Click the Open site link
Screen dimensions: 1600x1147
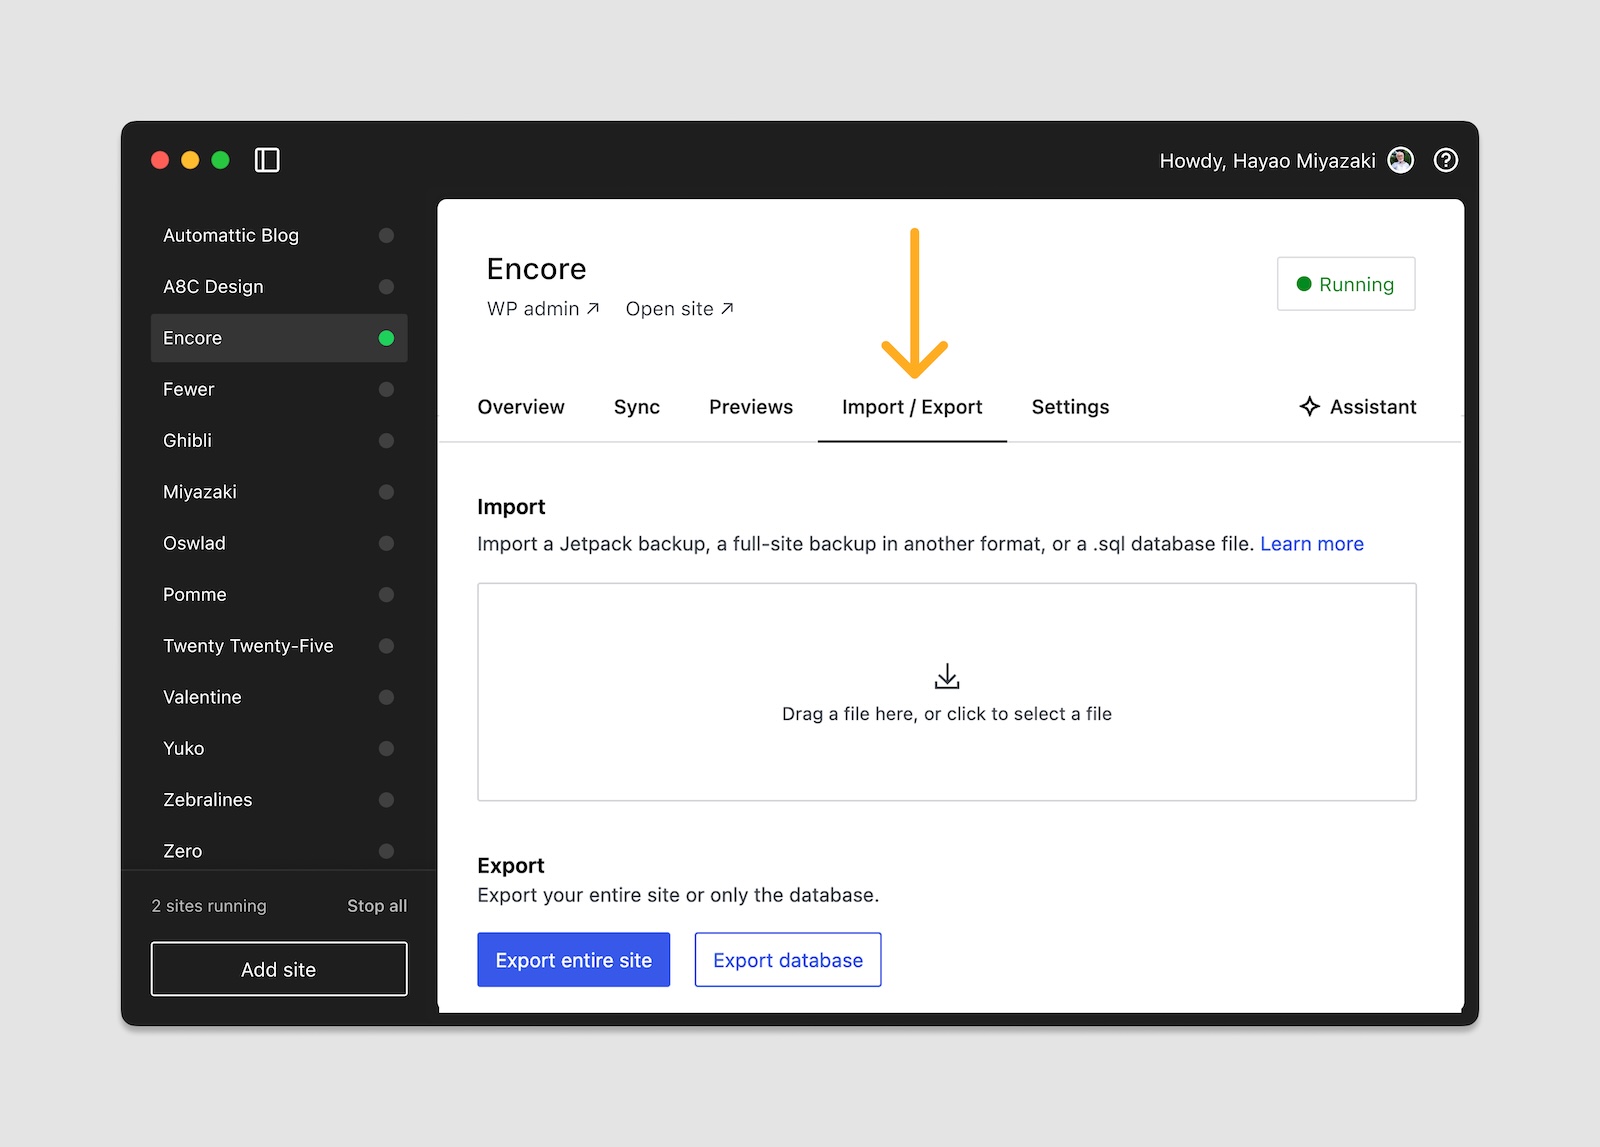coord(680,309)
